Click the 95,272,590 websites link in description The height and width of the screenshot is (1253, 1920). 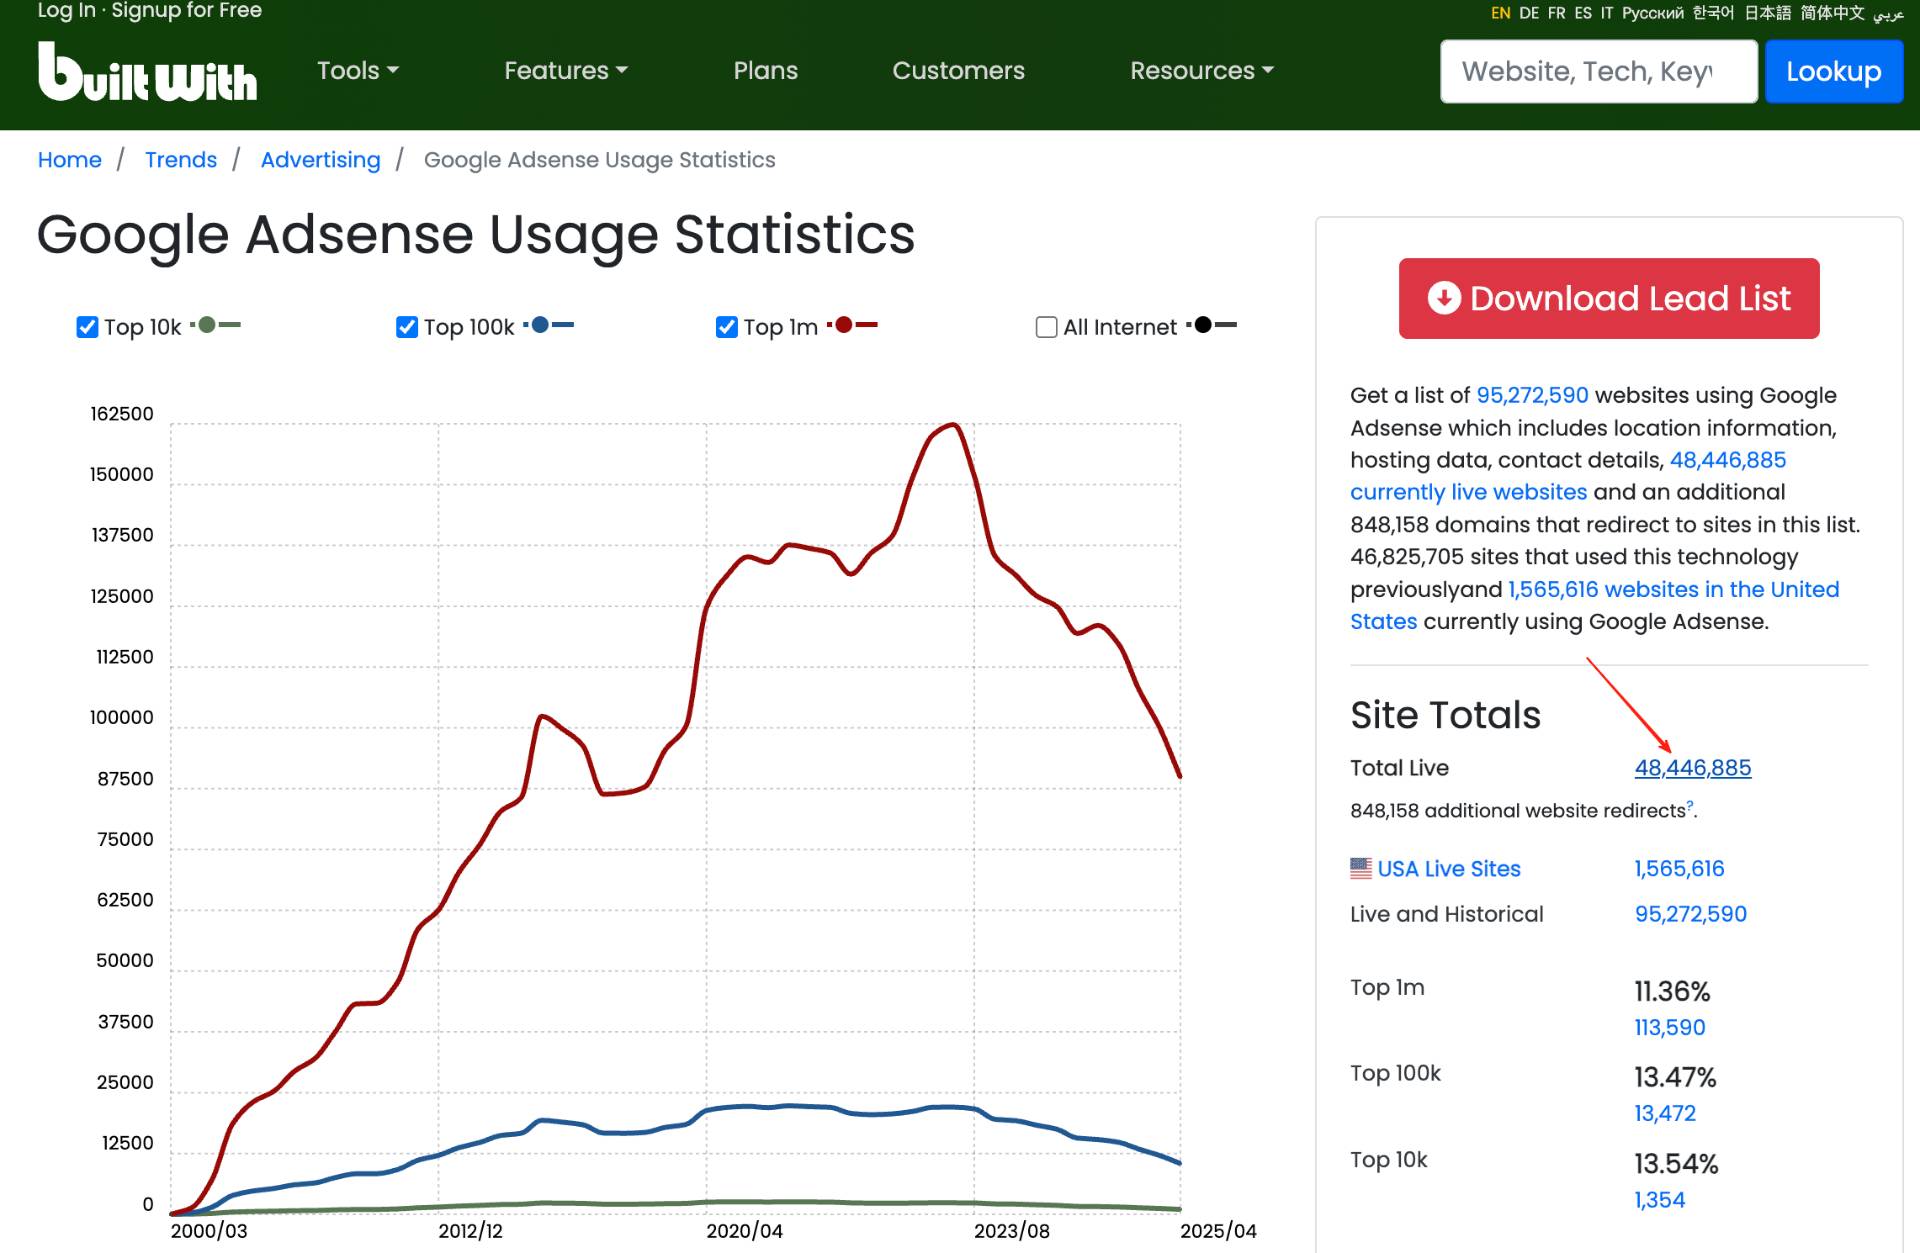(x=1532, y=395)
